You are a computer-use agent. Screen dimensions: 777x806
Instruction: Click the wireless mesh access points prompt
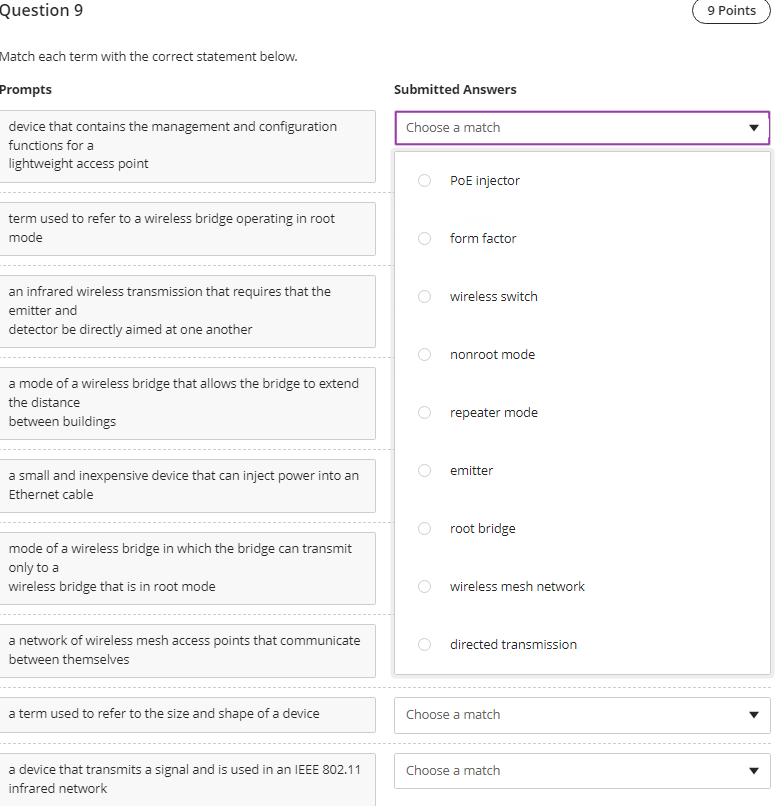(x=188, y=650)
